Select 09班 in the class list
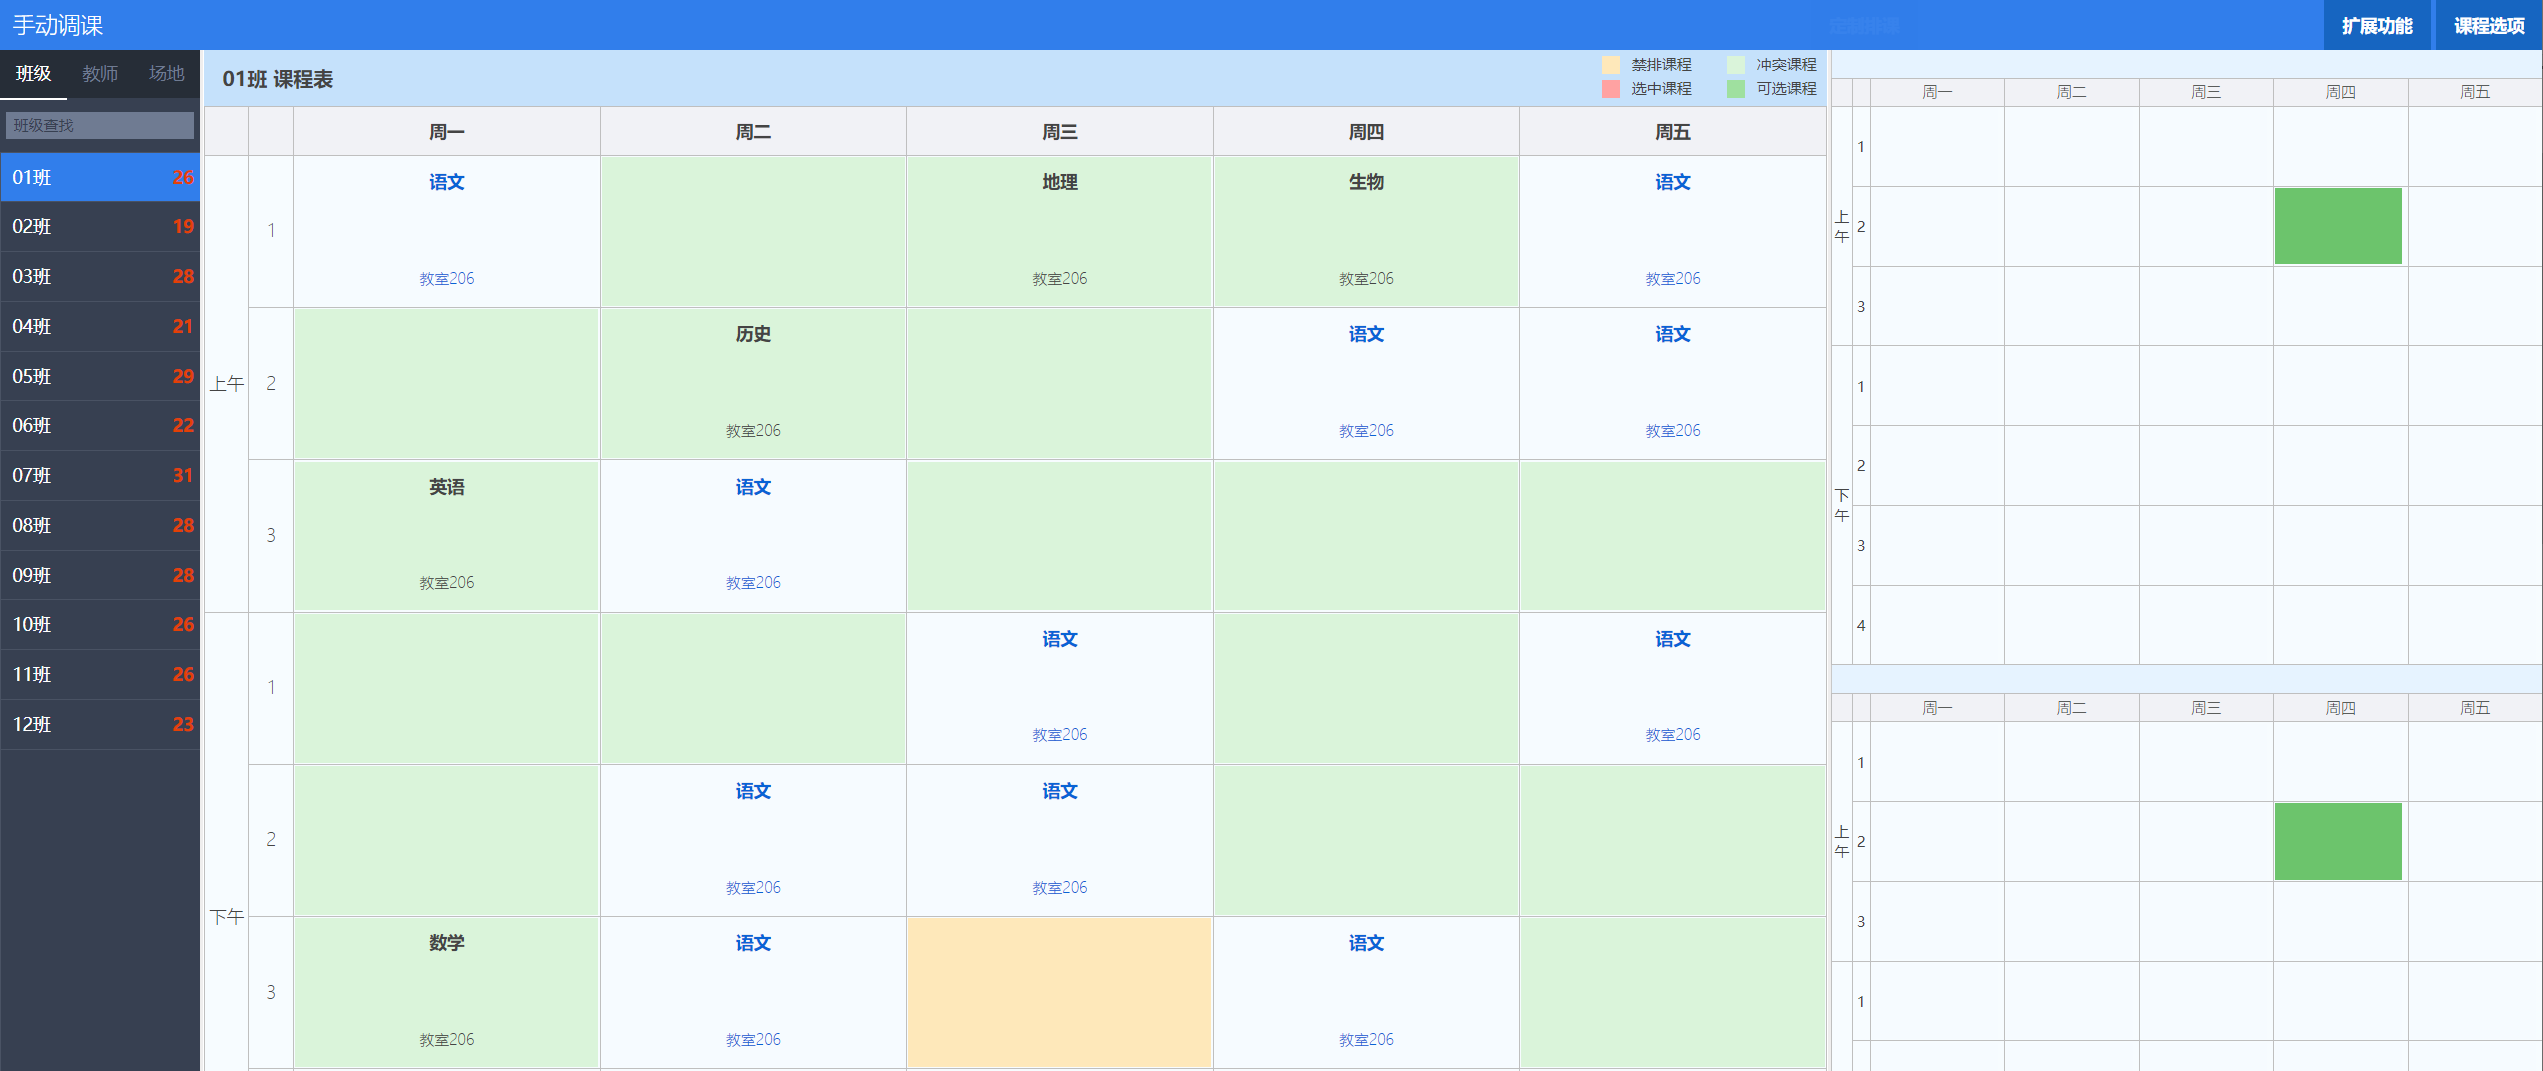This screenshot has height=1071, width=2543. point(100,576)
